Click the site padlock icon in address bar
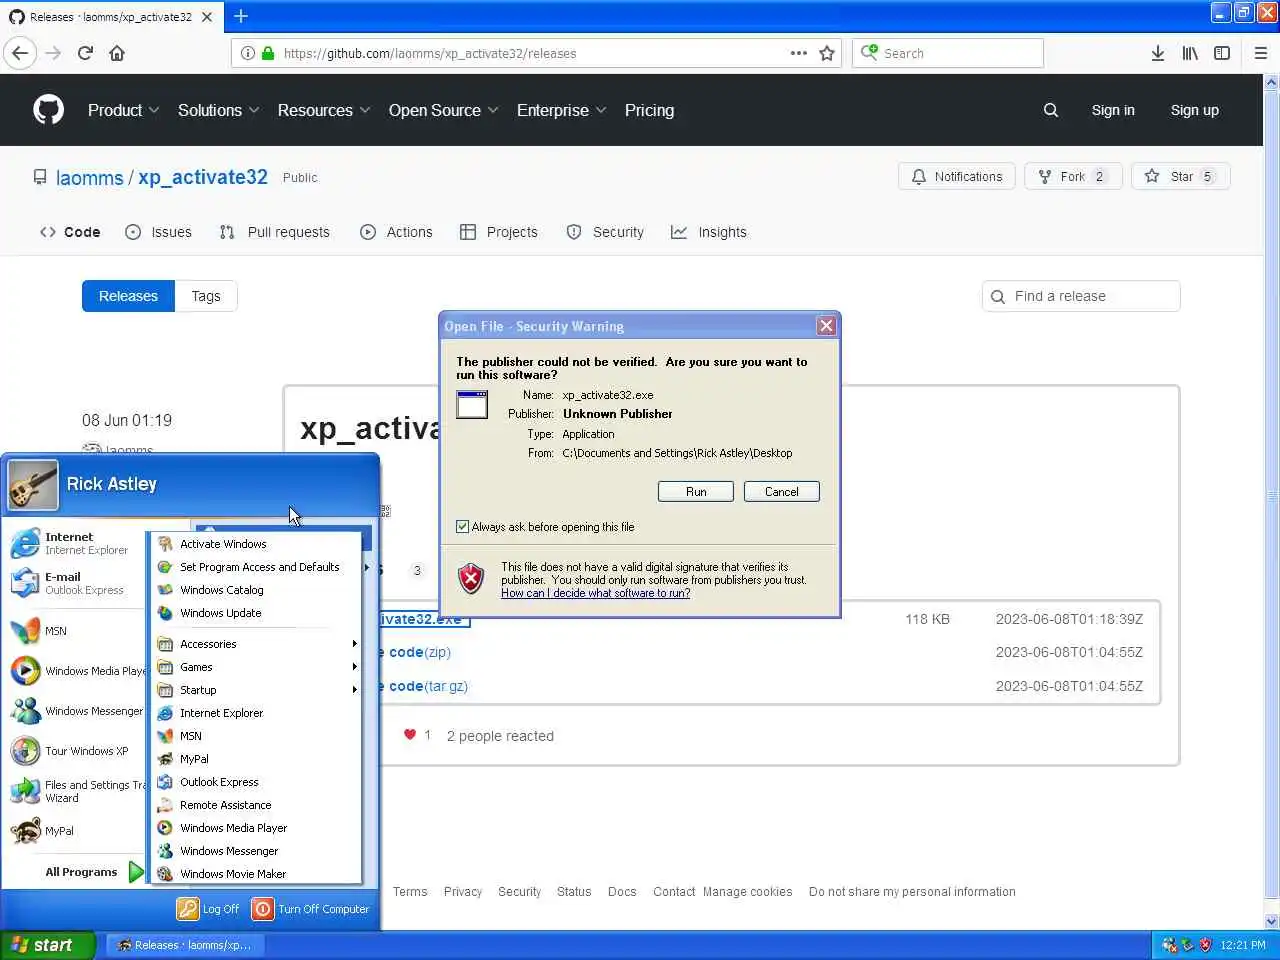Viewport: 1280px width, 960px height. (268, 53)
